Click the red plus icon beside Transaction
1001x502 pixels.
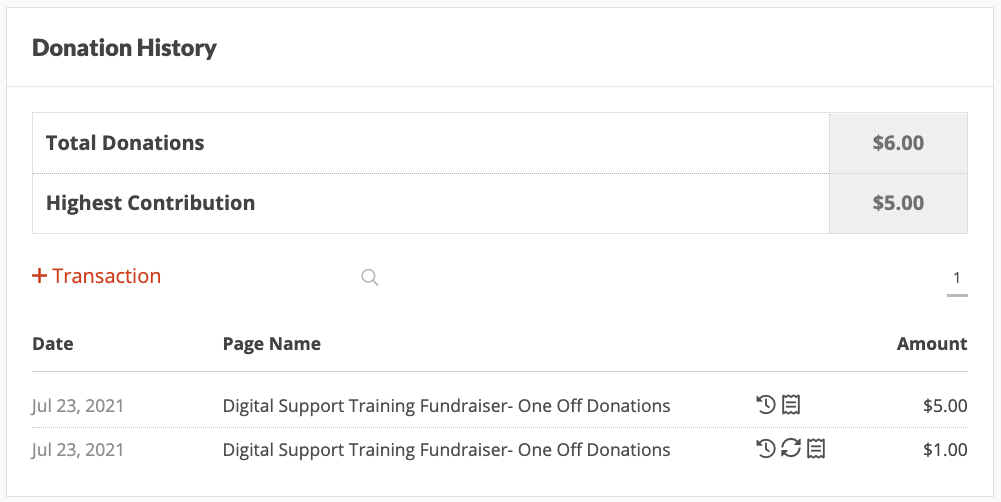(x=40, y=276)
